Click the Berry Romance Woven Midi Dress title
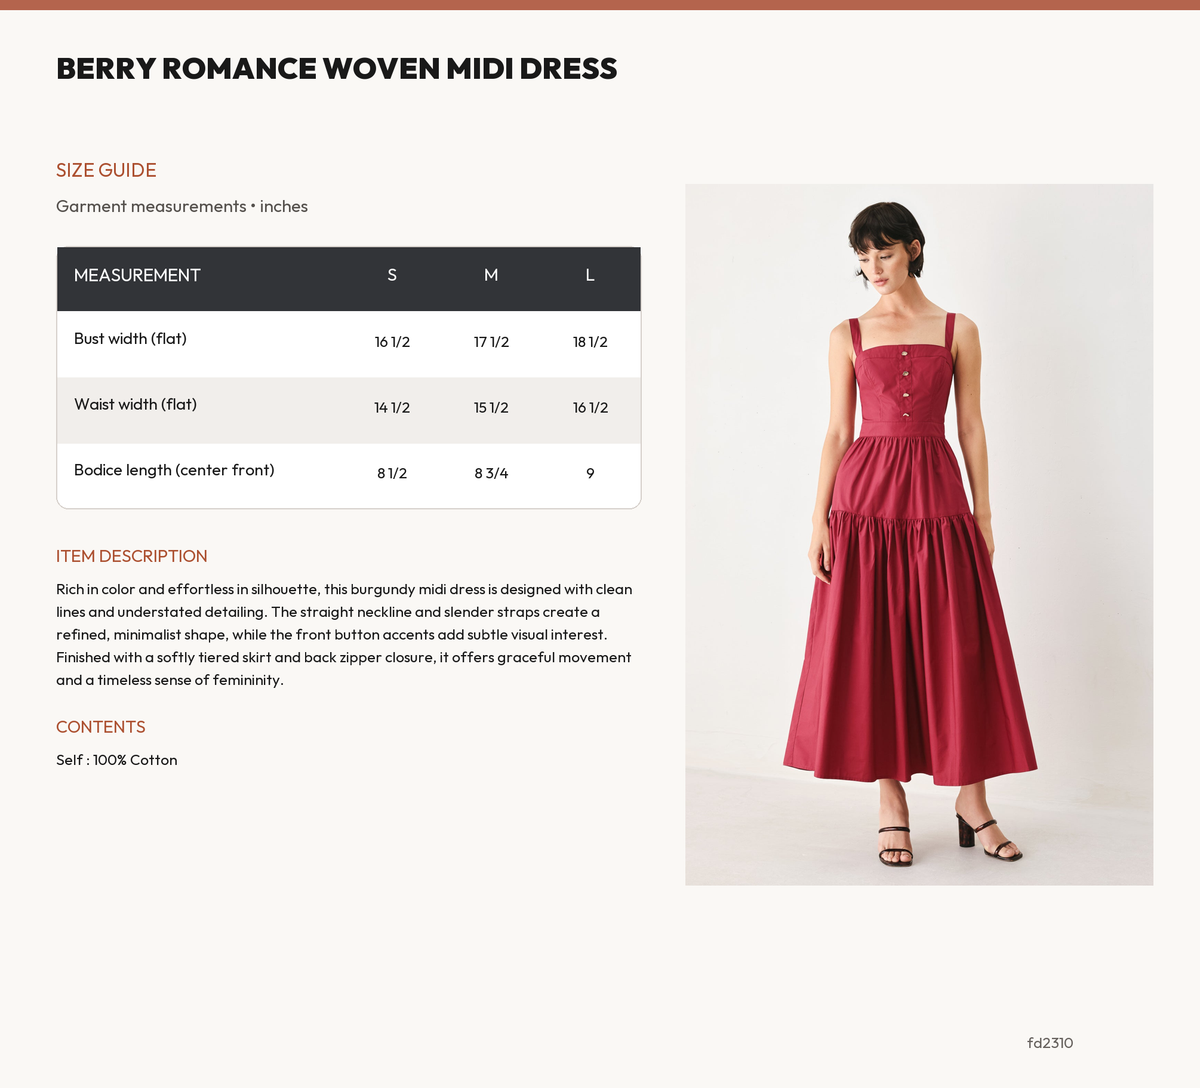This screenshot has width=1200, height=1088. [336, 69]
